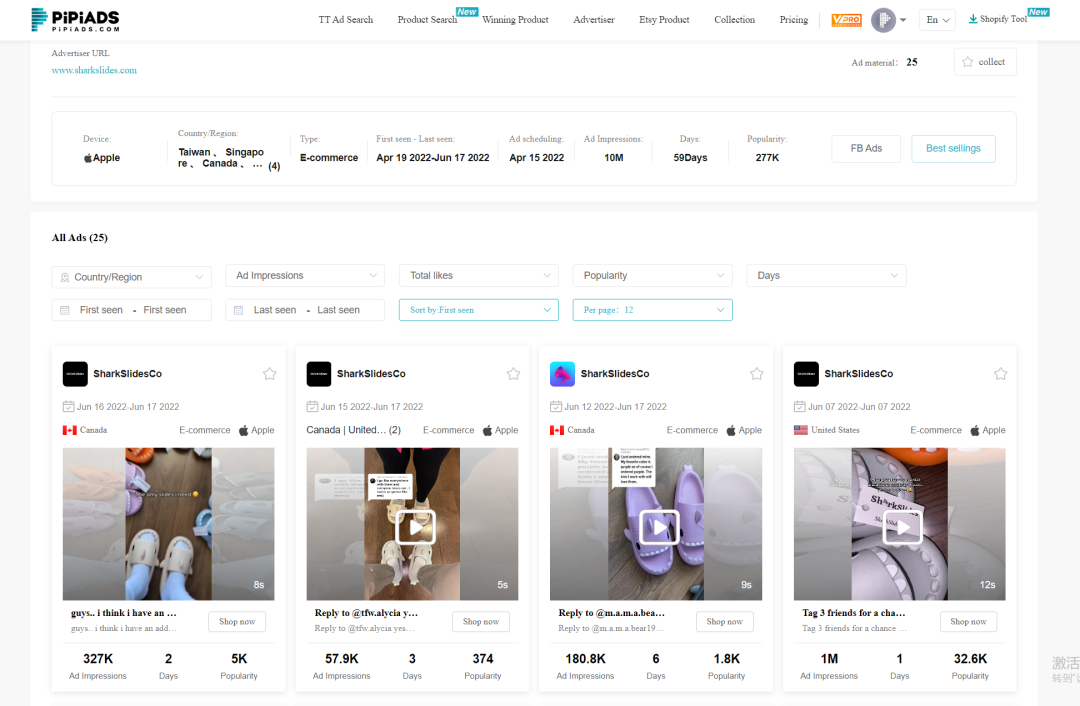Click the colorful SharkSlidesCo avatar on Jun 12 ad
This screenshot has width=1080, height=706.
click(562, 374)
